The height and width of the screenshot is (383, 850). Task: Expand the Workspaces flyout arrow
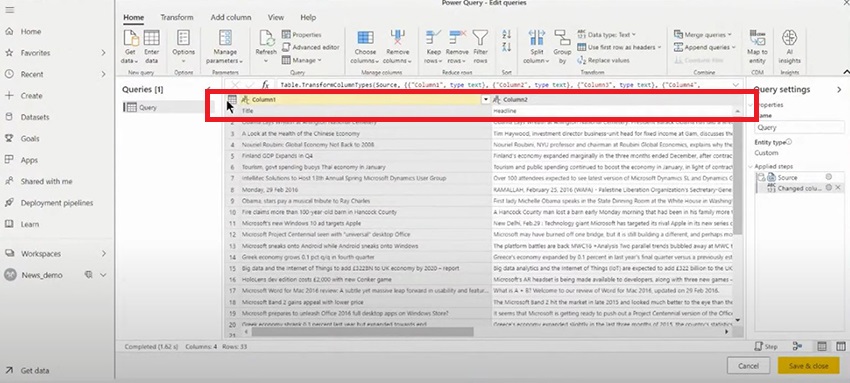103,254
